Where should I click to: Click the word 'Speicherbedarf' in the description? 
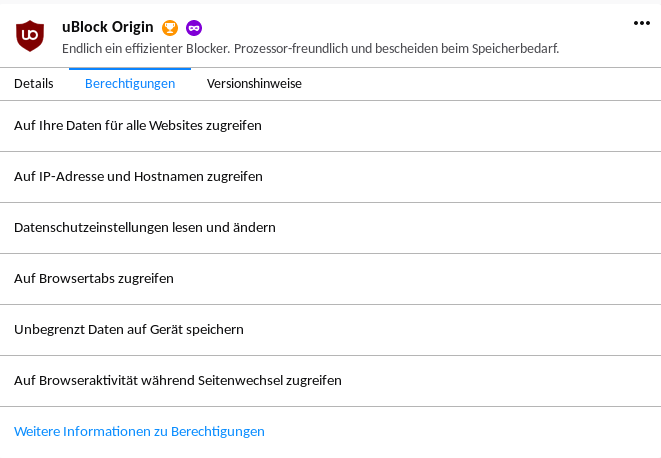coord(514,48)
